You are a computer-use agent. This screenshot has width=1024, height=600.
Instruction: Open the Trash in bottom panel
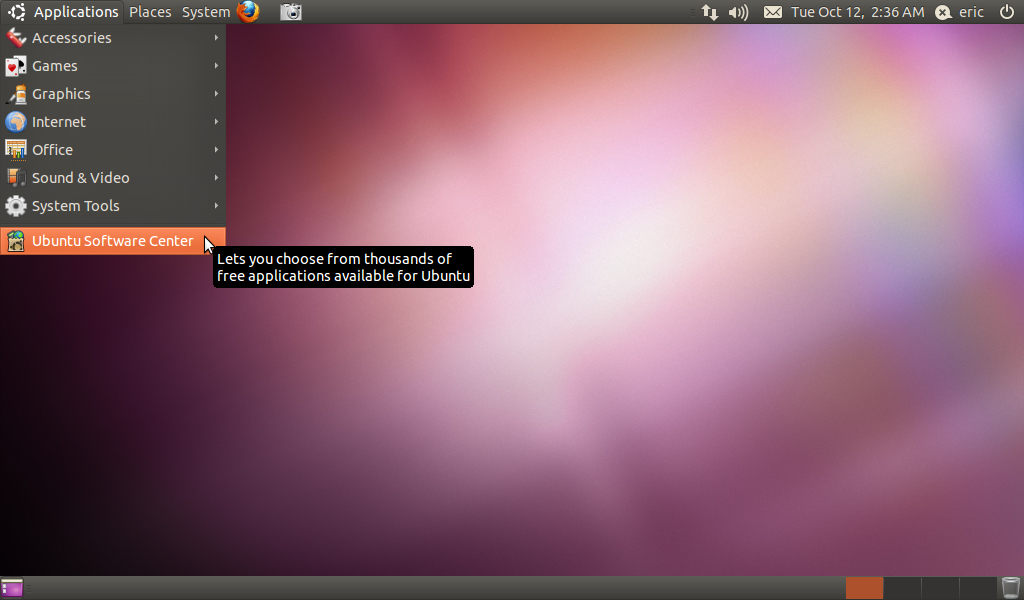click(x=1010, y=588)
